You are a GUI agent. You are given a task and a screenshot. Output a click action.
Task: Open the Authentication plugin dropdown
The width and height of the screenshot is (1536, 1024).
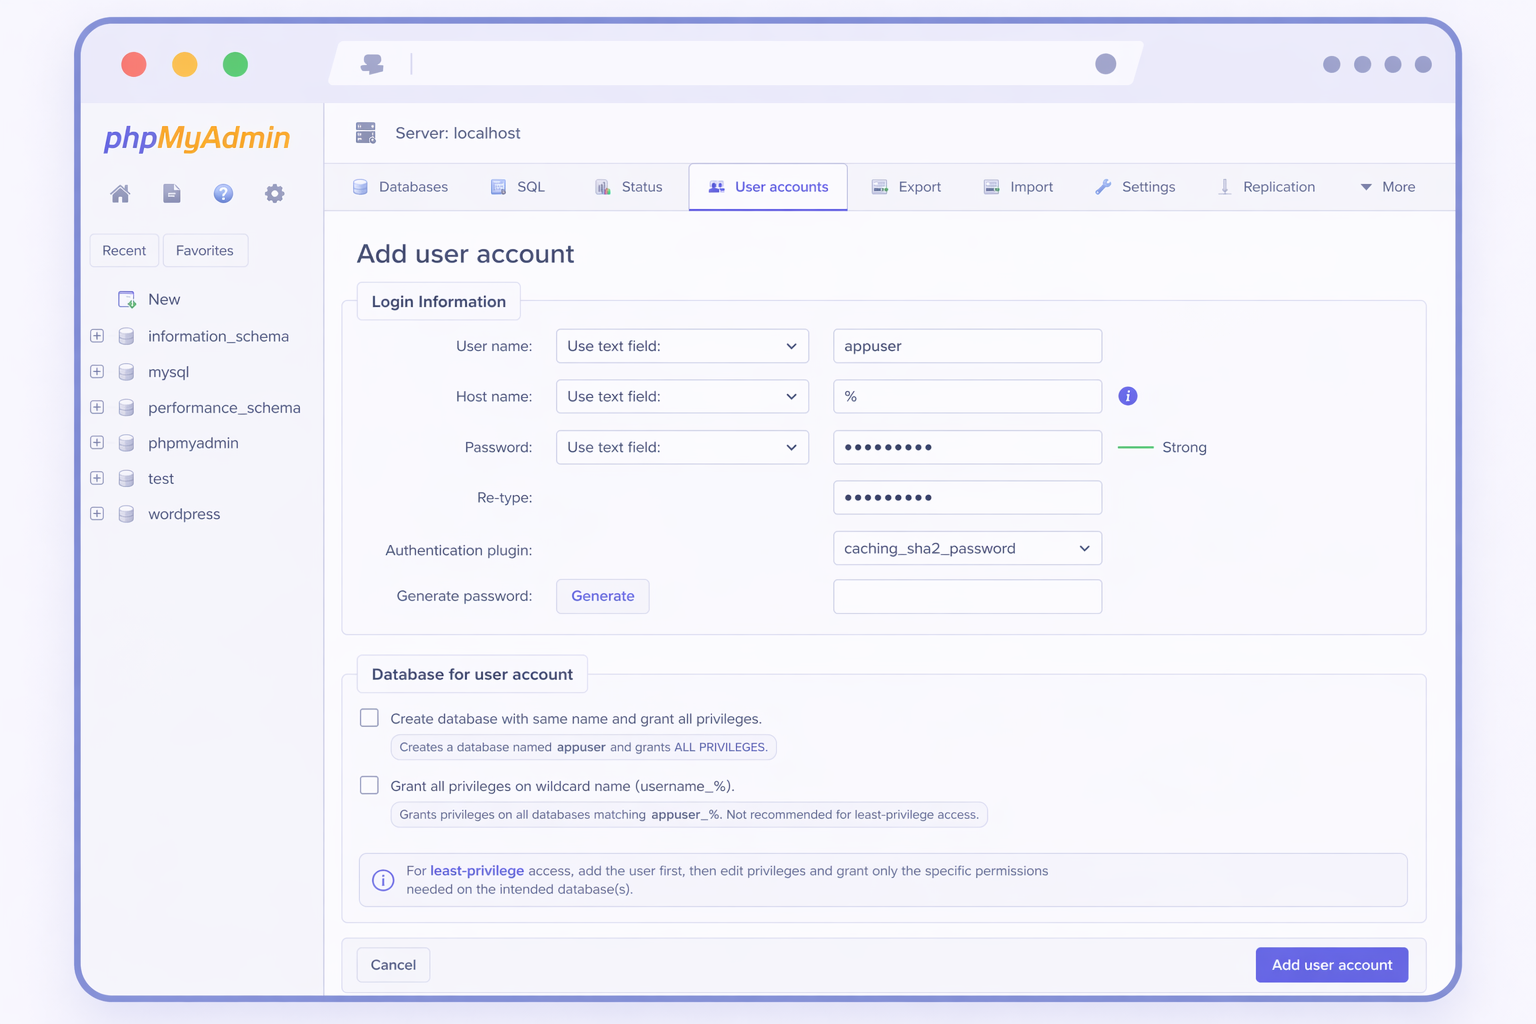click(966, 548)
